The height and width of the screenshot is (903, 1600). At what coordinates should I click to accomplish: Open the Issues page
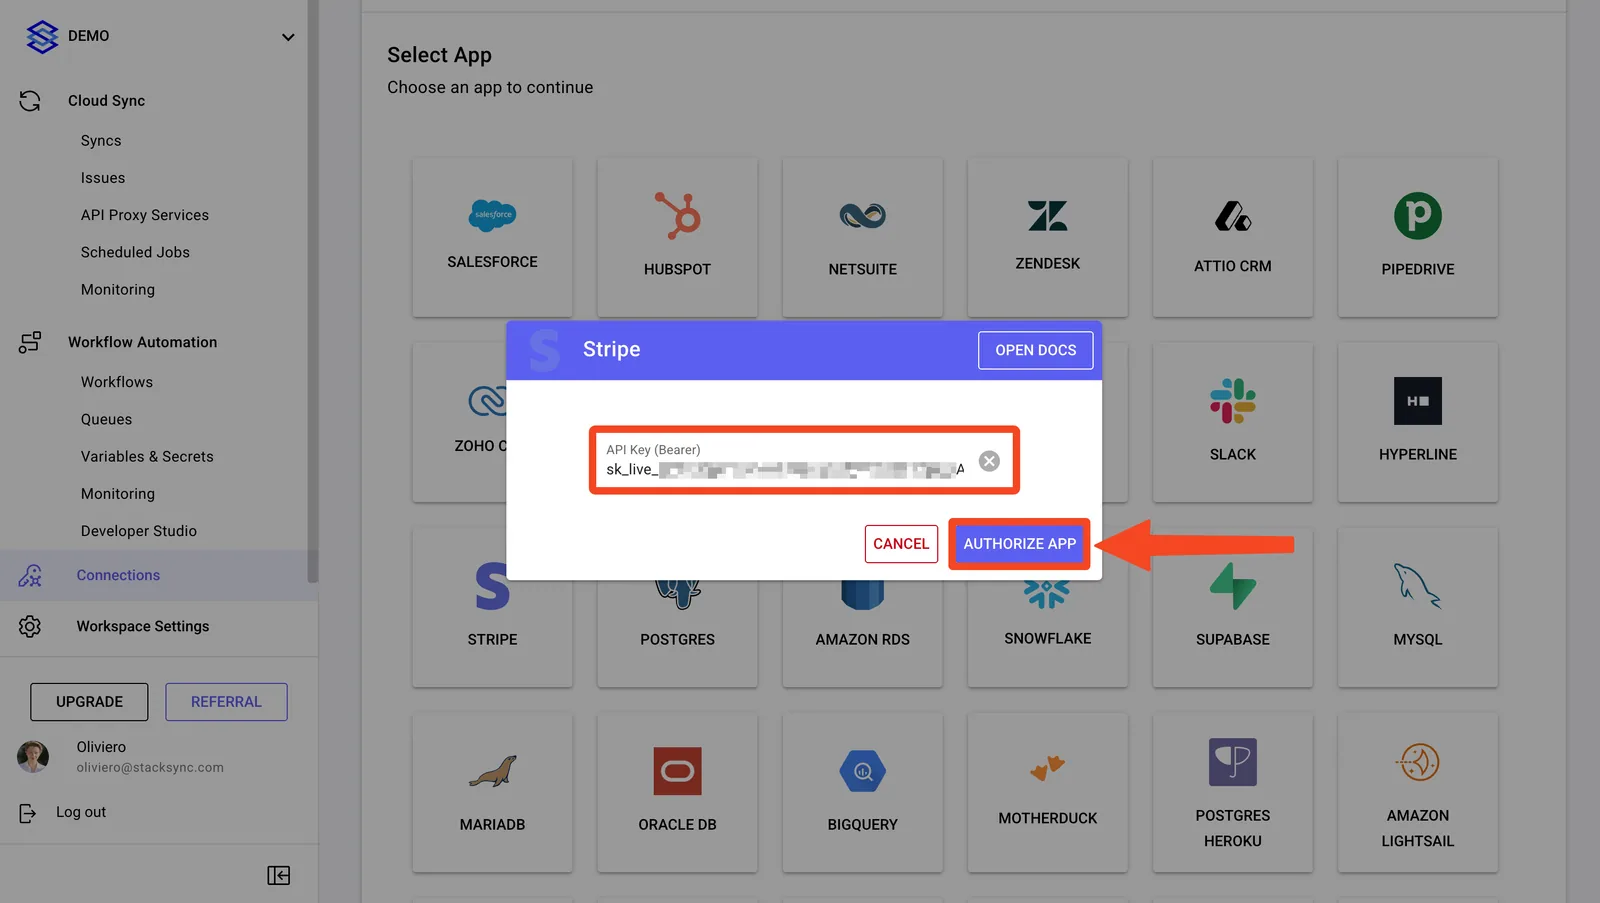[x=103, y=178]
